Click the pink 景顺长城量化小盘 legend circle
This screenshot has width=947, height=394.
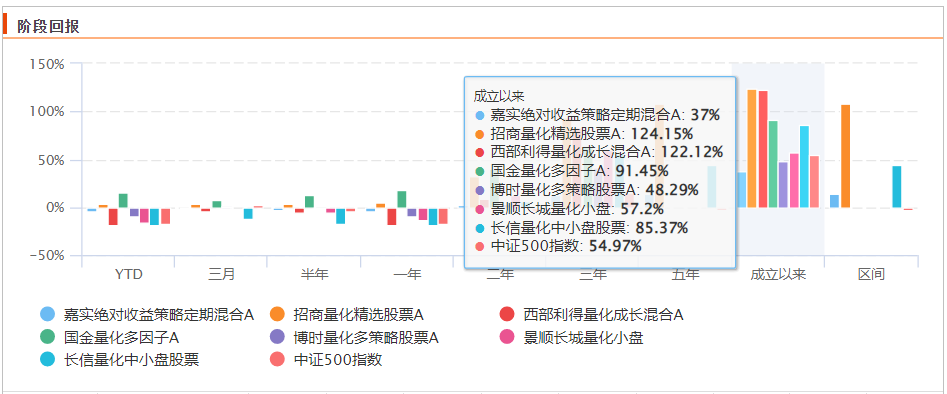(507, 337)
